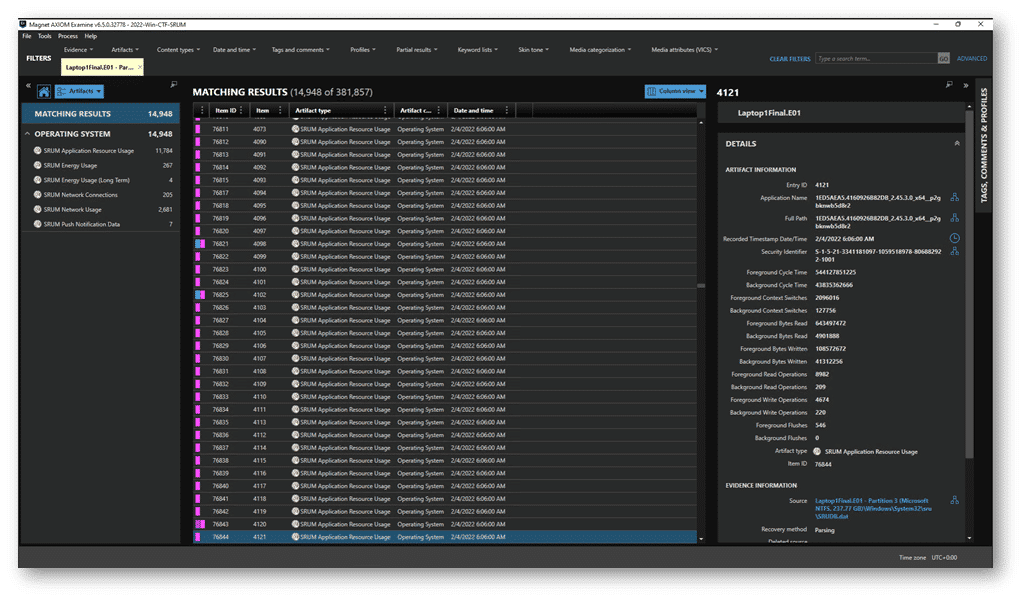Open the Partial results filter dropdown
Screen dimensions: 1026x601
417,50
